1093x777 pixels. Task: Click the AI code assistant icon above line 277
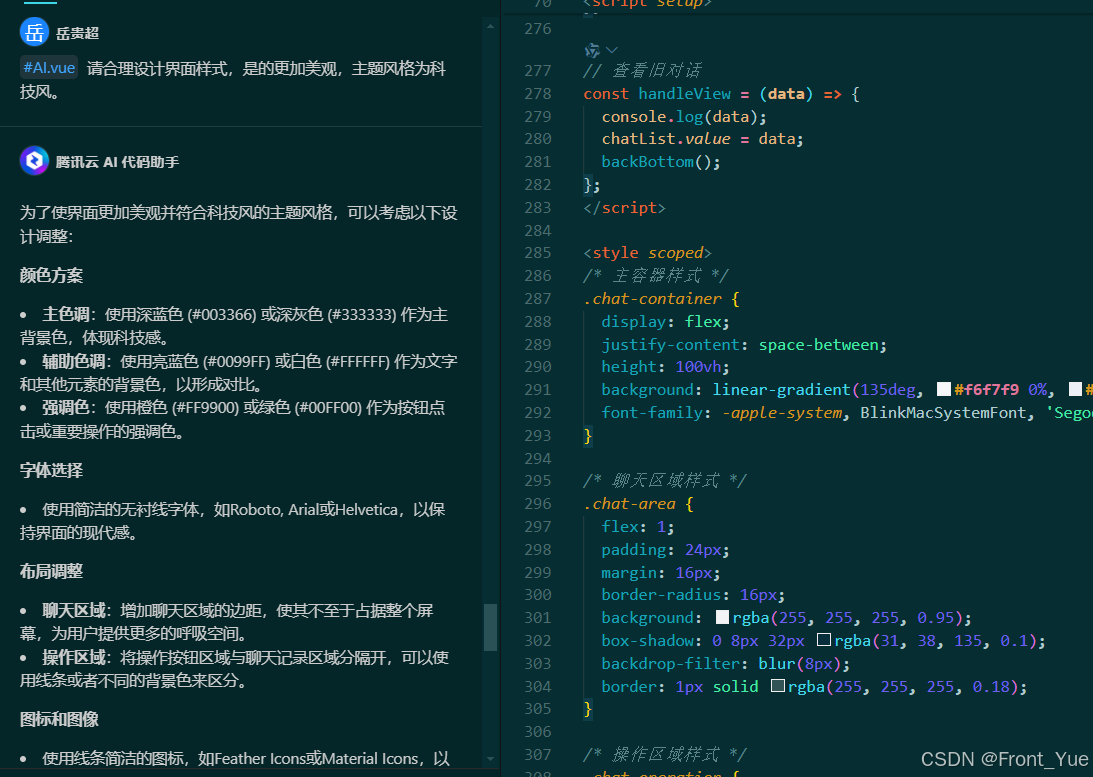coord(592,50)
